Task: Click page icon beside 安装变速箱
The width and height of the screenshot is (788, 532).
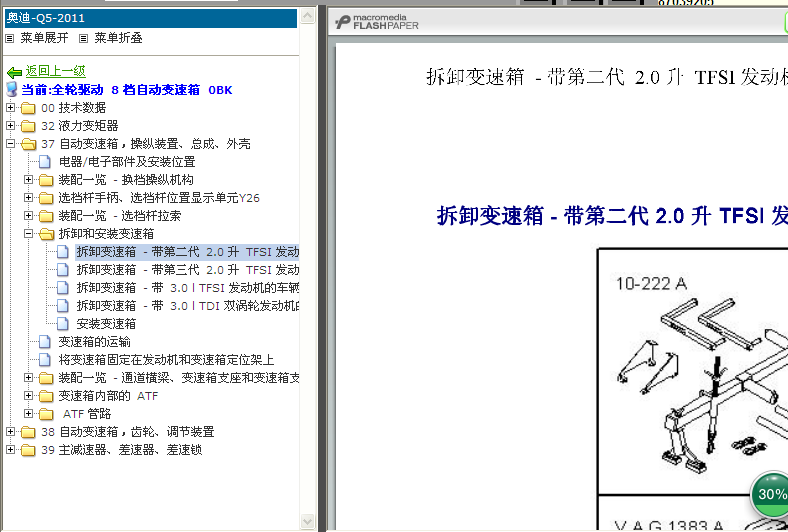Action: tap(63, 324)
